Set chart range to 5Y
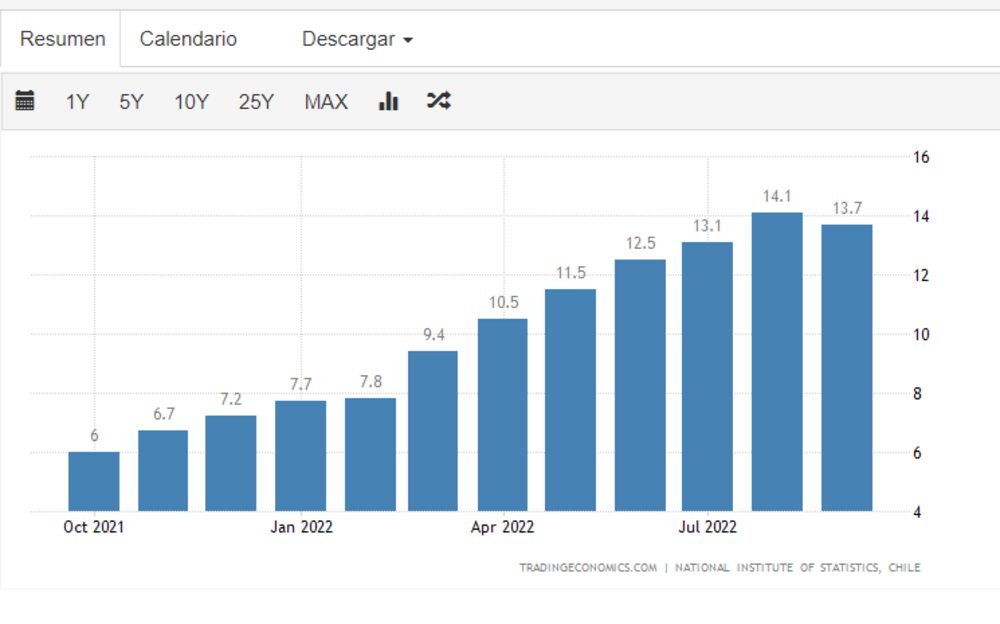The image size is (1000, 624). [131, 101]
